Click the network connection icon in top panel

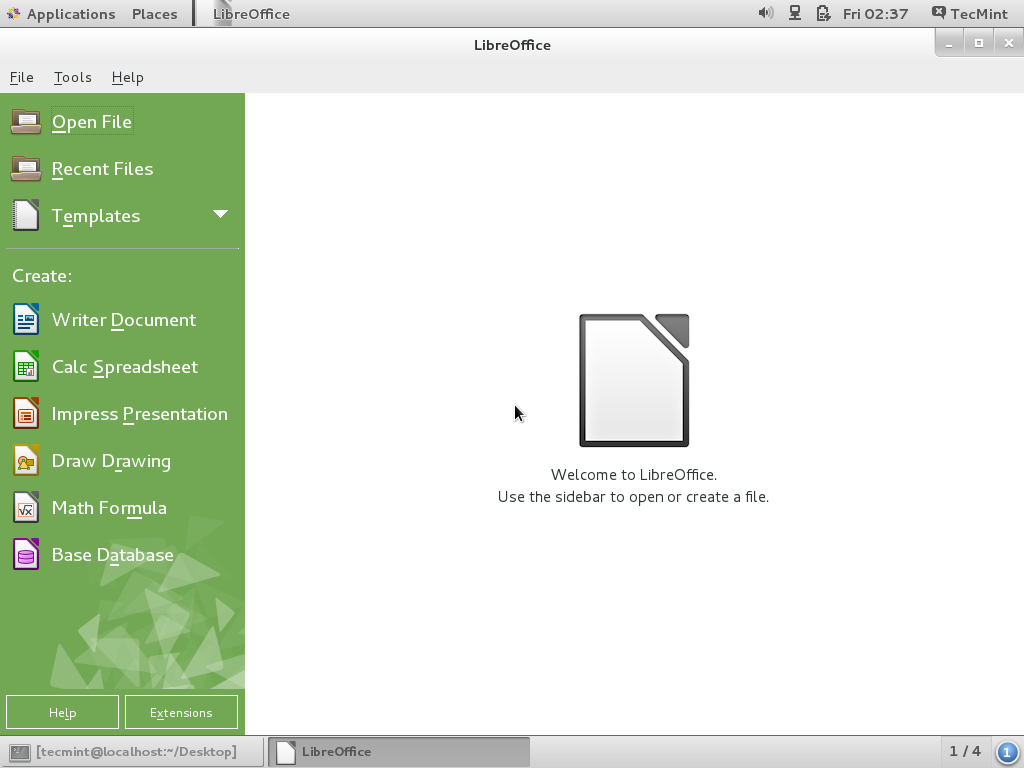tap(795, 13)
